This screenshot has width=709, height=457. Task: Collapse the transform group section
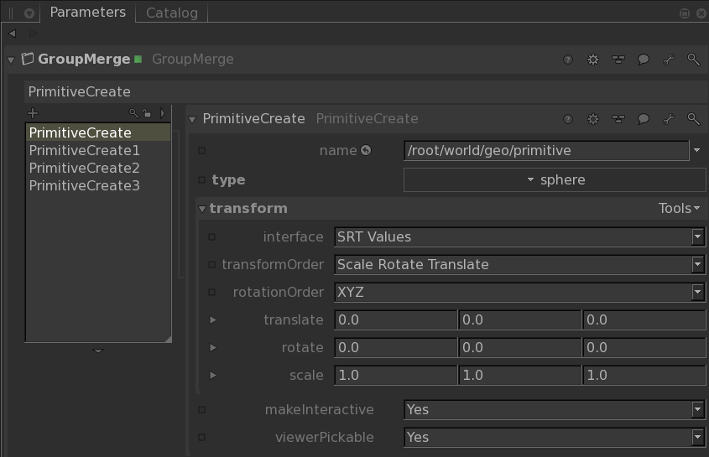(202, 209)
